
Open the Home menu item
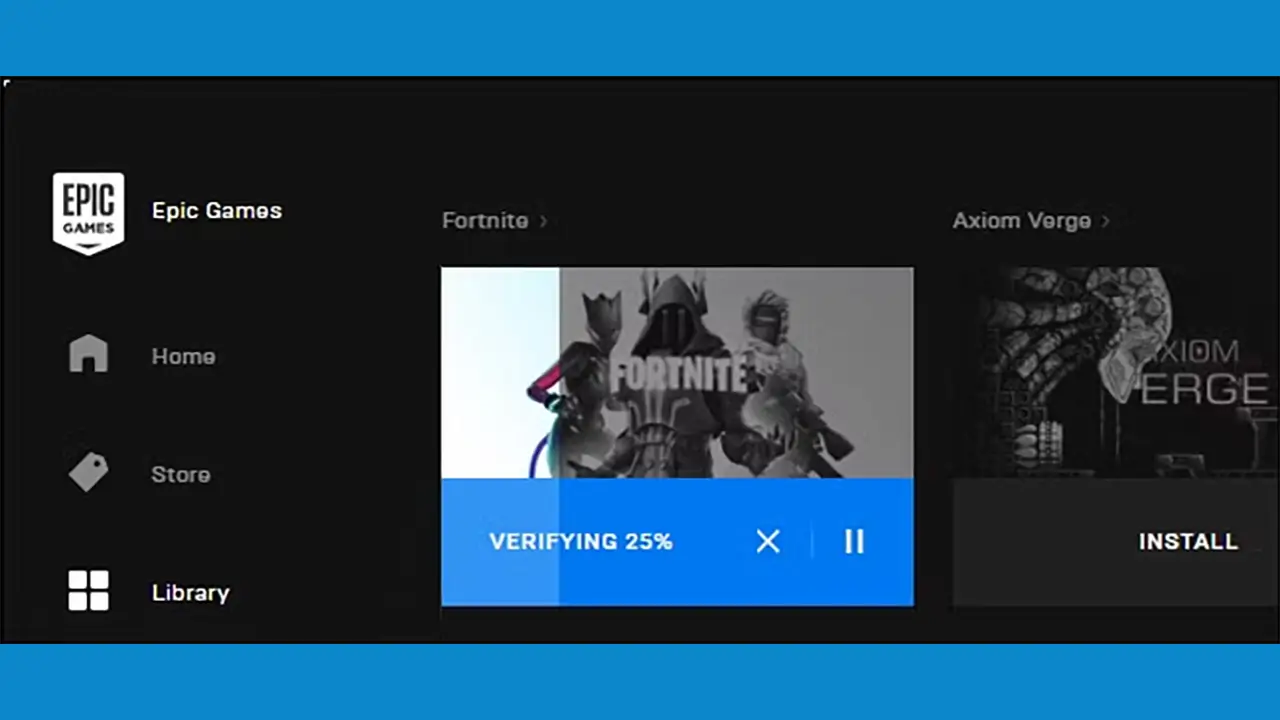pos(183,356)
